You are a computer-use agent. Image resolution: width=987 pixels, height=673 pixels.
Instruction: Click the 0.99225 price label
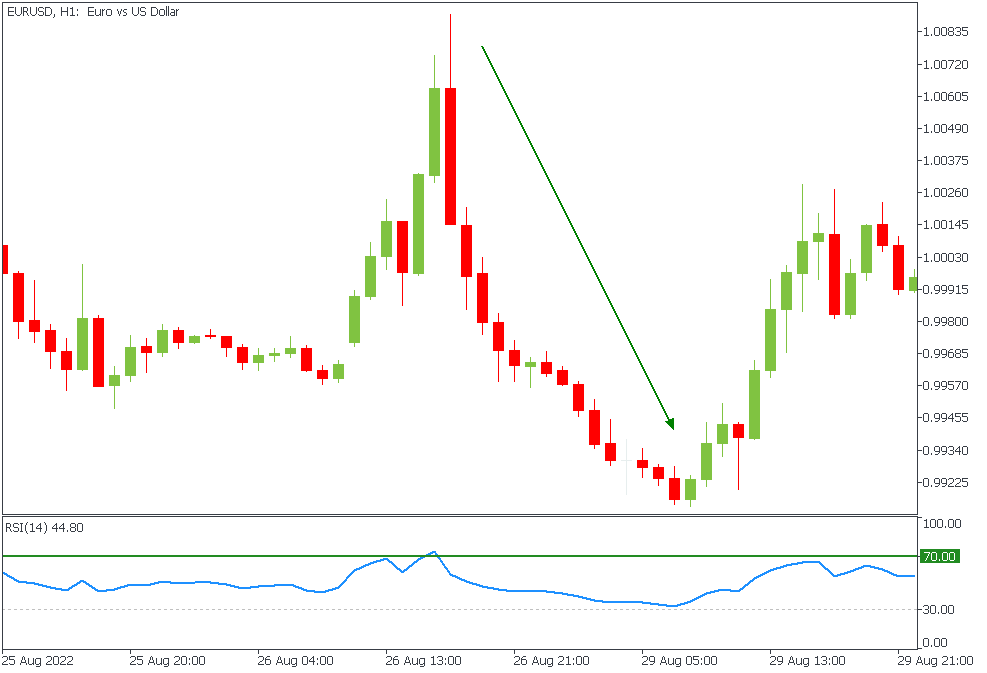click(945, 483)
